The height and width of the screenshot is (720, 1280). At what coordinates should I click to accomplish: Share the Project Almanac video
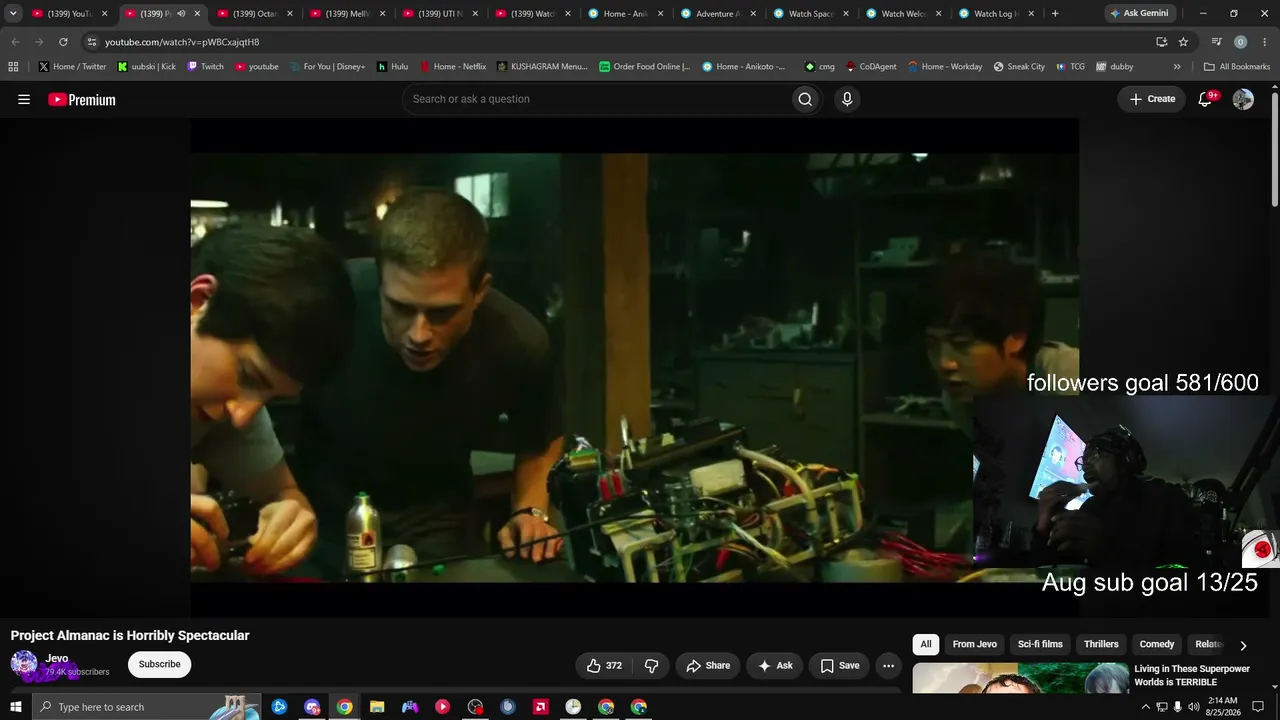tap(708, 665)
